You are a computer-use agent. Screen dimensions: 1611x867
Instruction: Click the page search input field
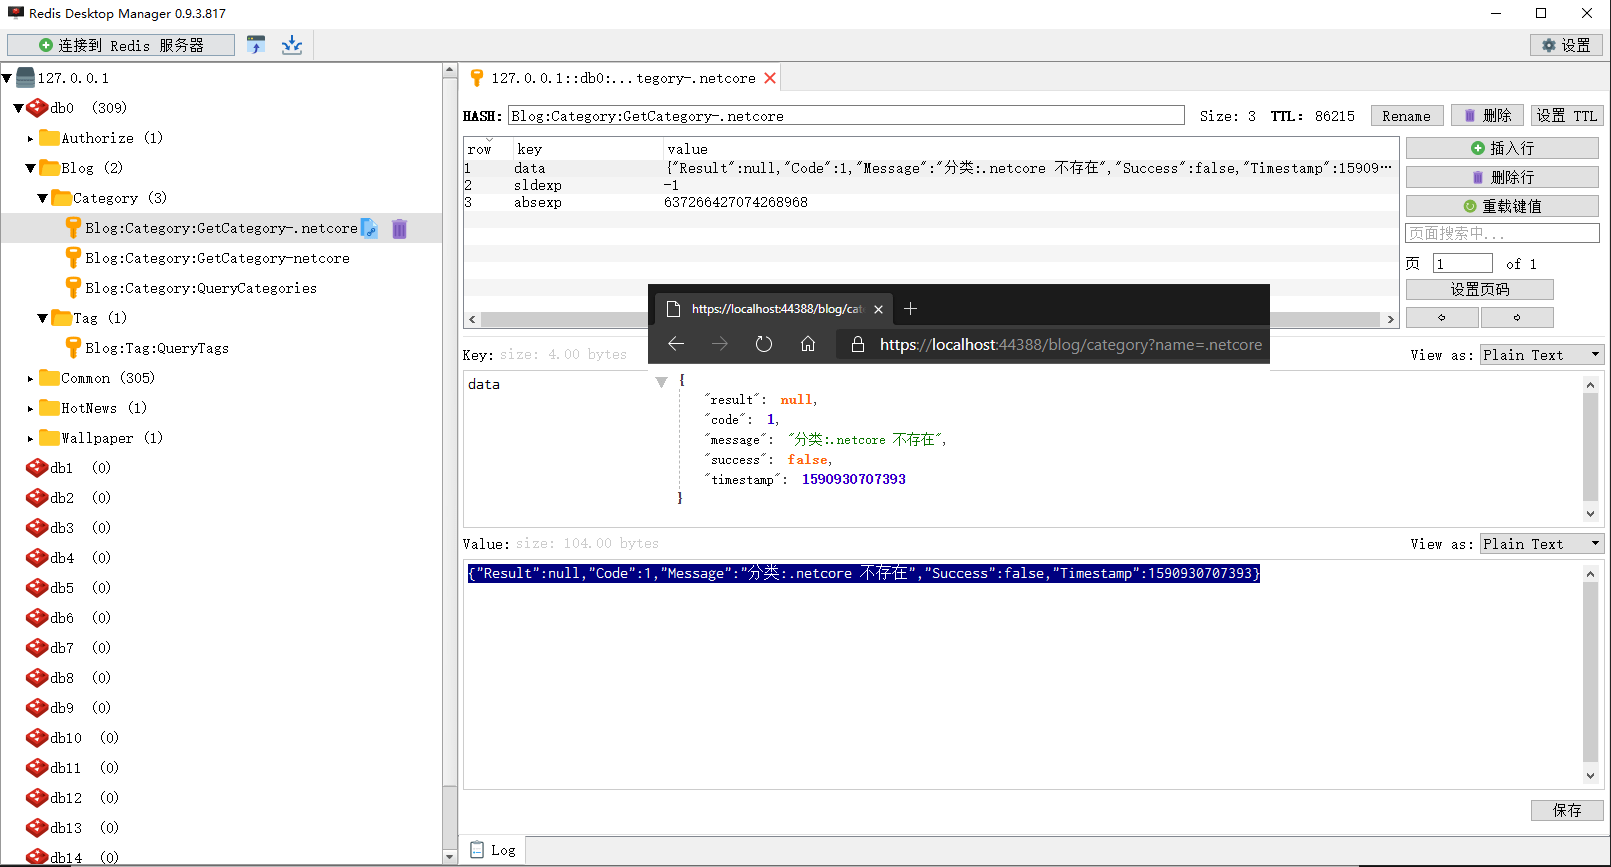(x=1501, y=233)
